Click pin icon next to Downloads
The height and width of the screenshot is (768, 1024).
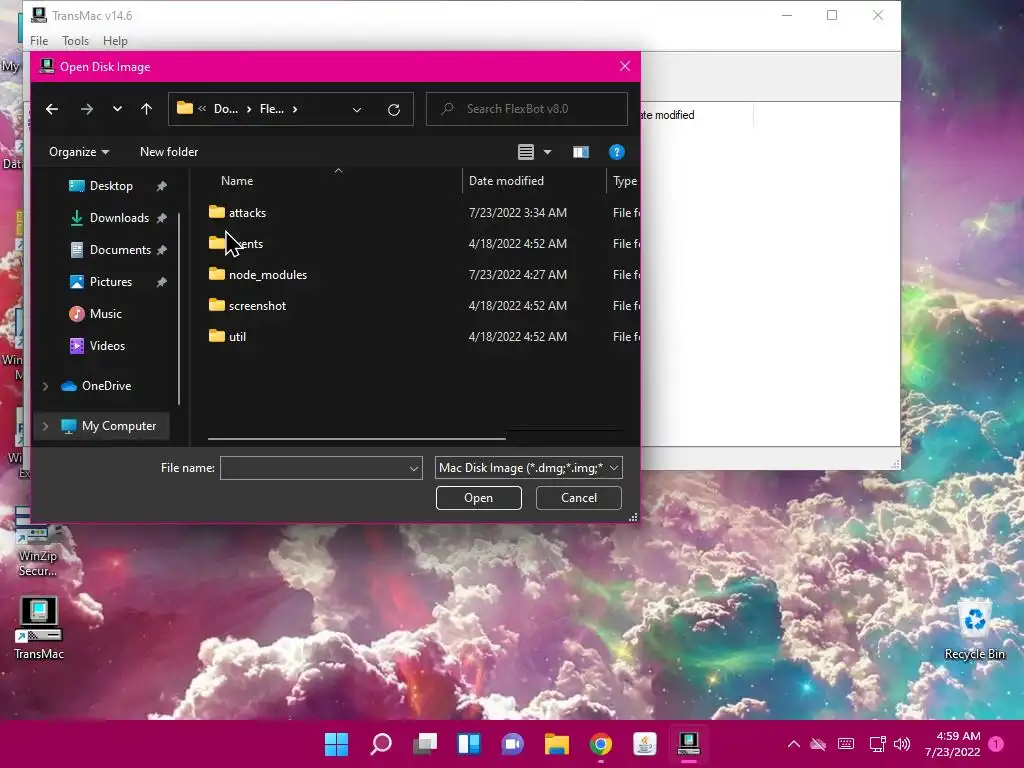pyautogui.click(x=161, y=218)
